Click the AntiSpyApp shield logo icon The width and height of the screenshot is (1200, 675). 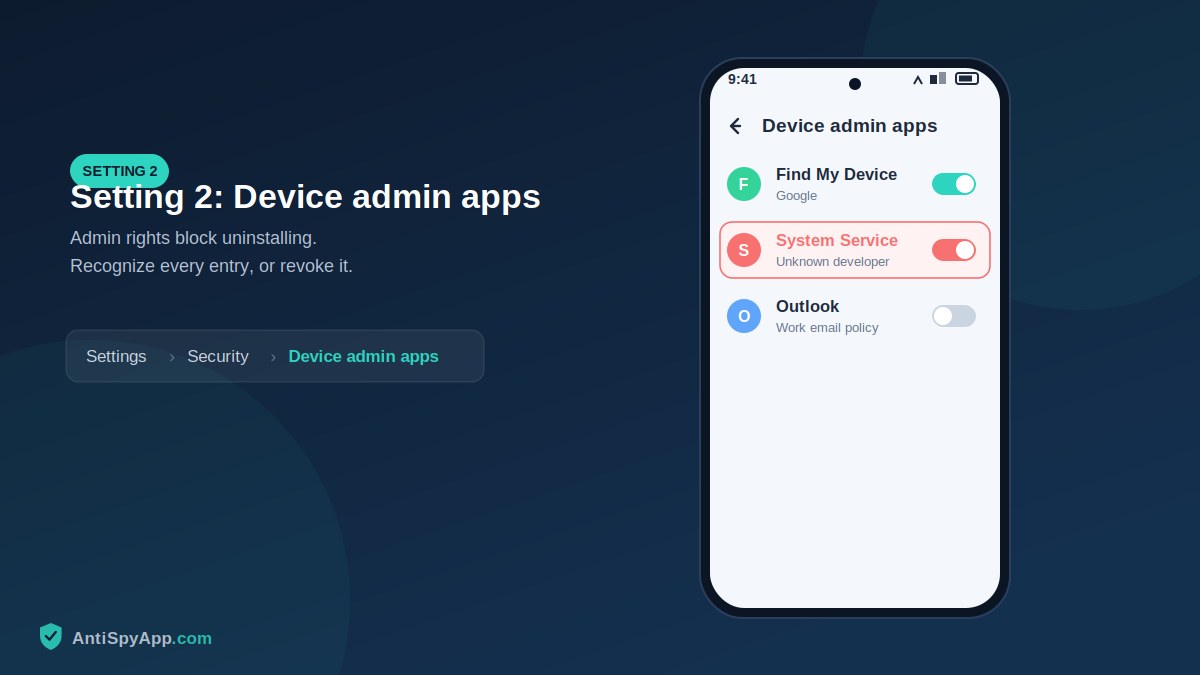51,637
